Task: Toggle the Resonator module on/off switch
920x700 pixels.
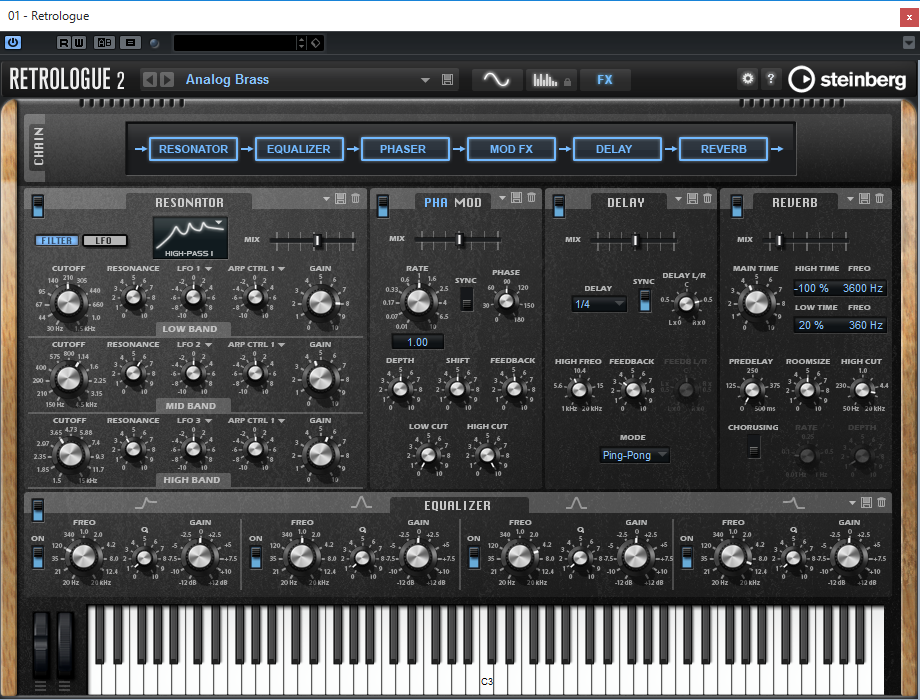Action: coord(38,206)
